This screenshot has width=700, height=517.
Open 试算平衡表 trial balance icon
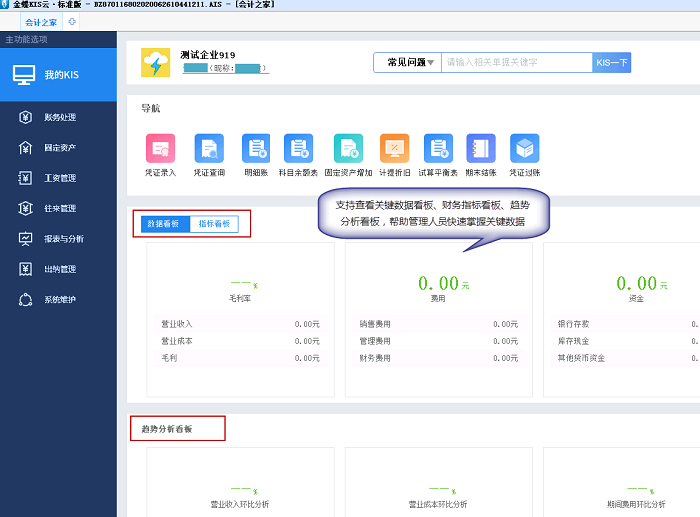pyautogui.click(x=438, y=149)
